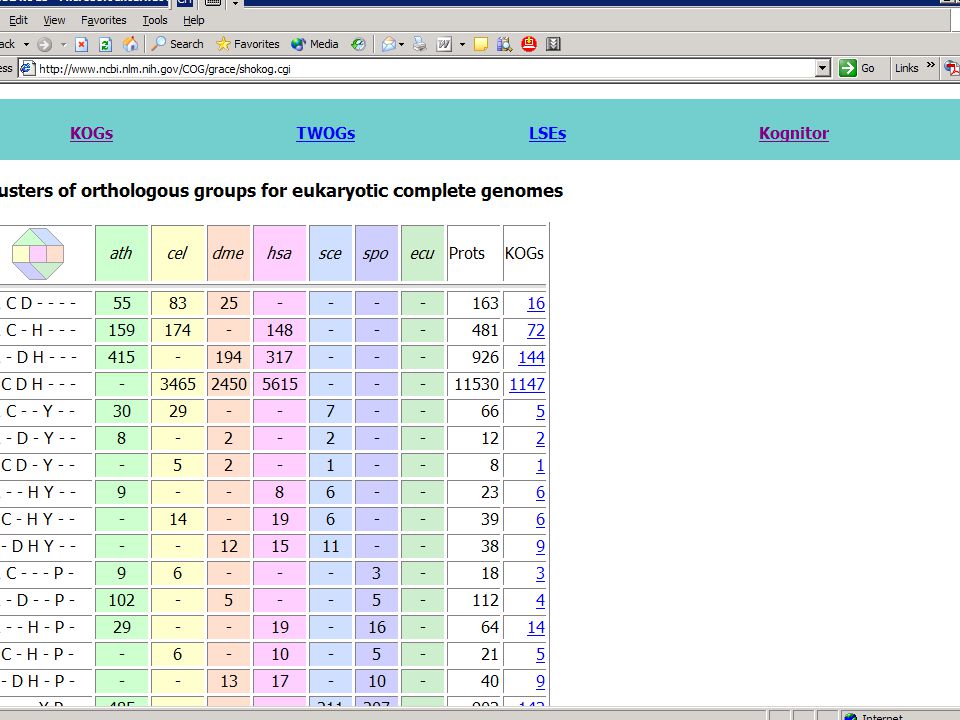
Task: Open the 14 KOGs link
Action: [536, 627]
